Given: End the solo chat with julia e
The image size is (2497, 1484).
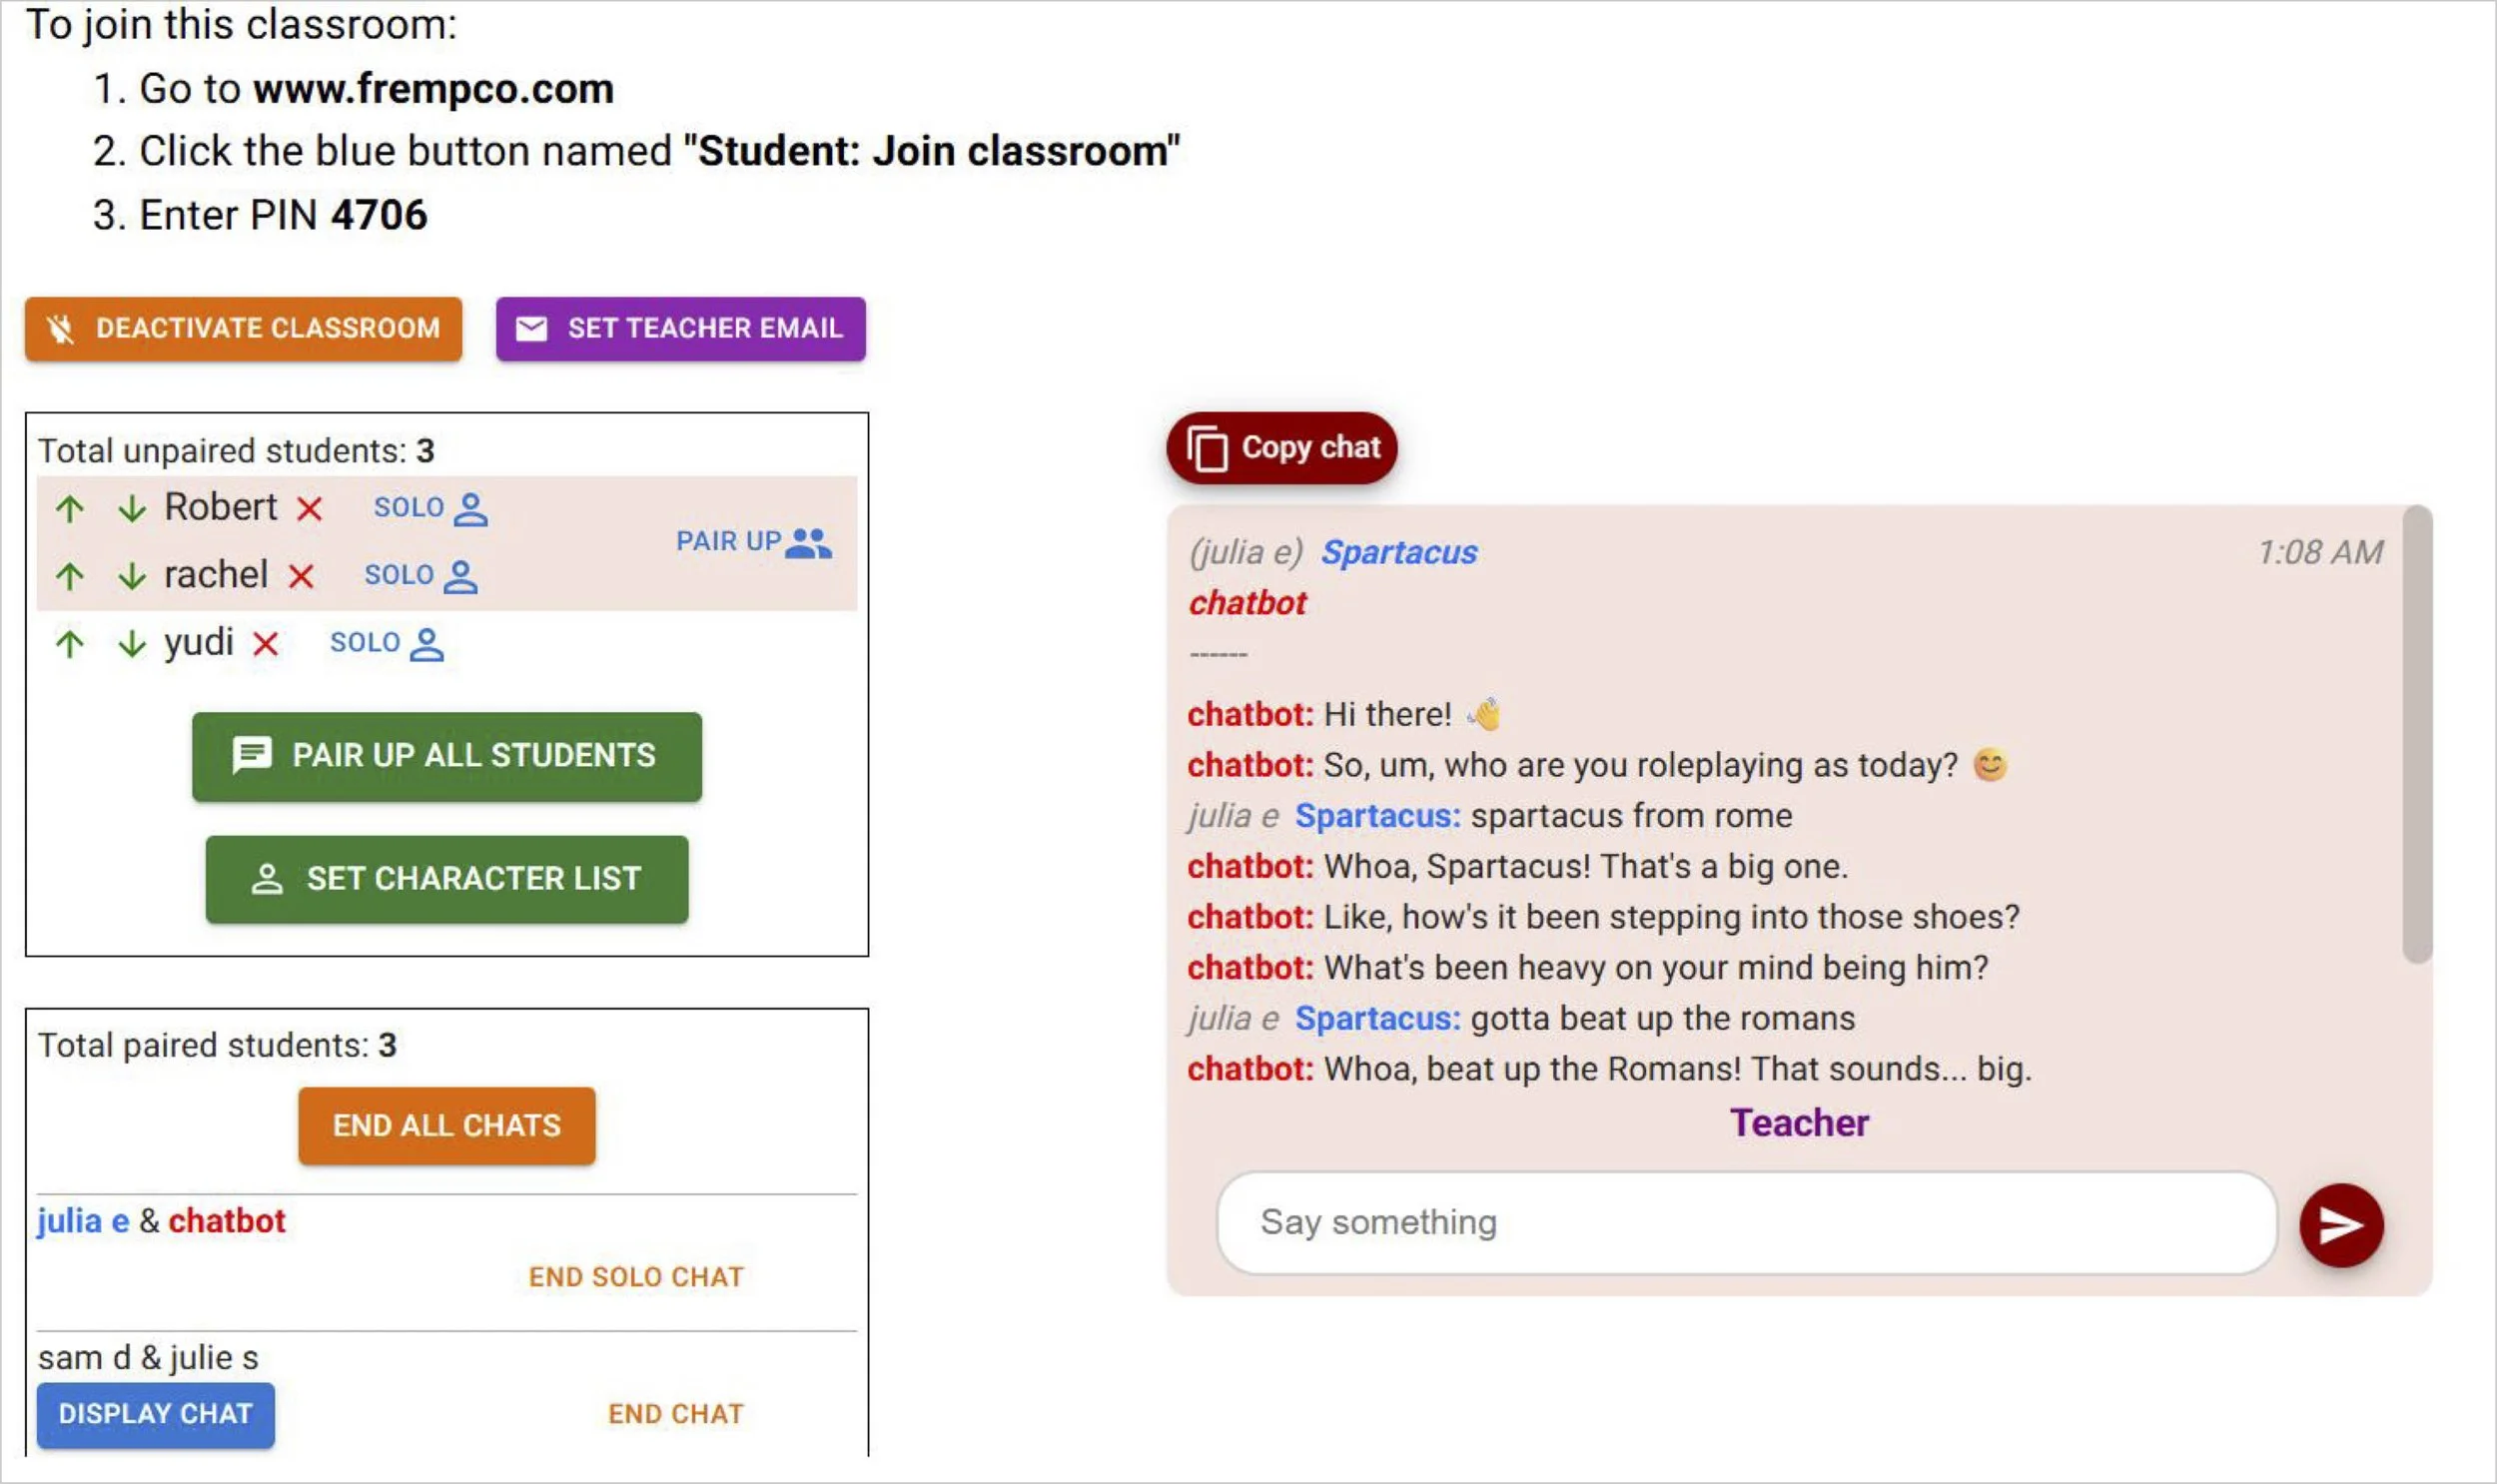Looking at the screenshot, I should click(636, 1277).
